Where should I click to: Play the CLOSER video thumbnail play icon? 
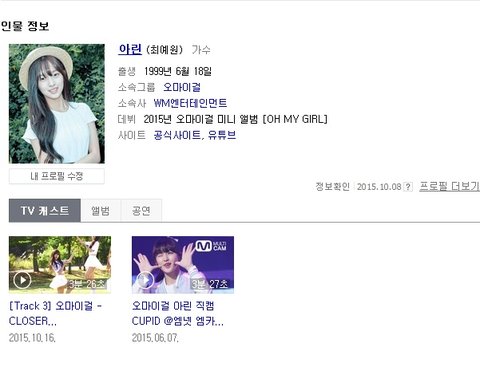coord(22,280)
